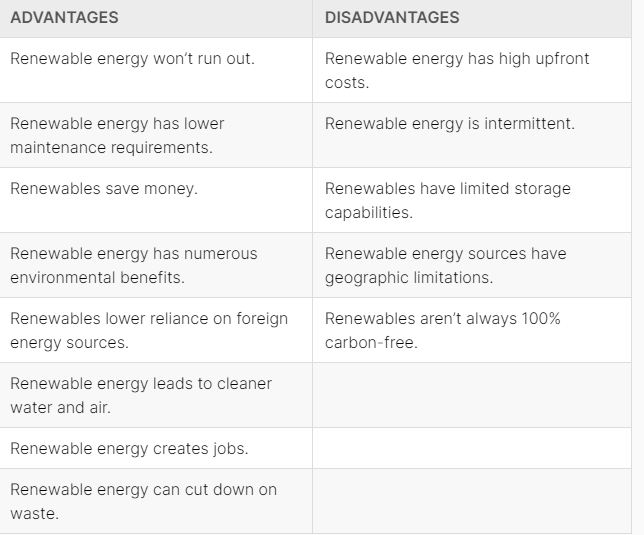Select the "Renewables save money" cell
The width and height of the screenshot is (644, 535).
[x=104, y=188]
